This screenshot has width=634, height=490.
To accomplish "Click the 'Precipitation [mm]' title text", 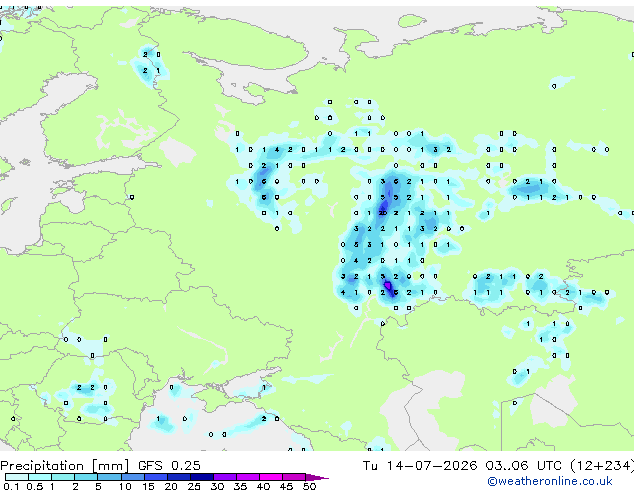I will (x=65, y=466).
